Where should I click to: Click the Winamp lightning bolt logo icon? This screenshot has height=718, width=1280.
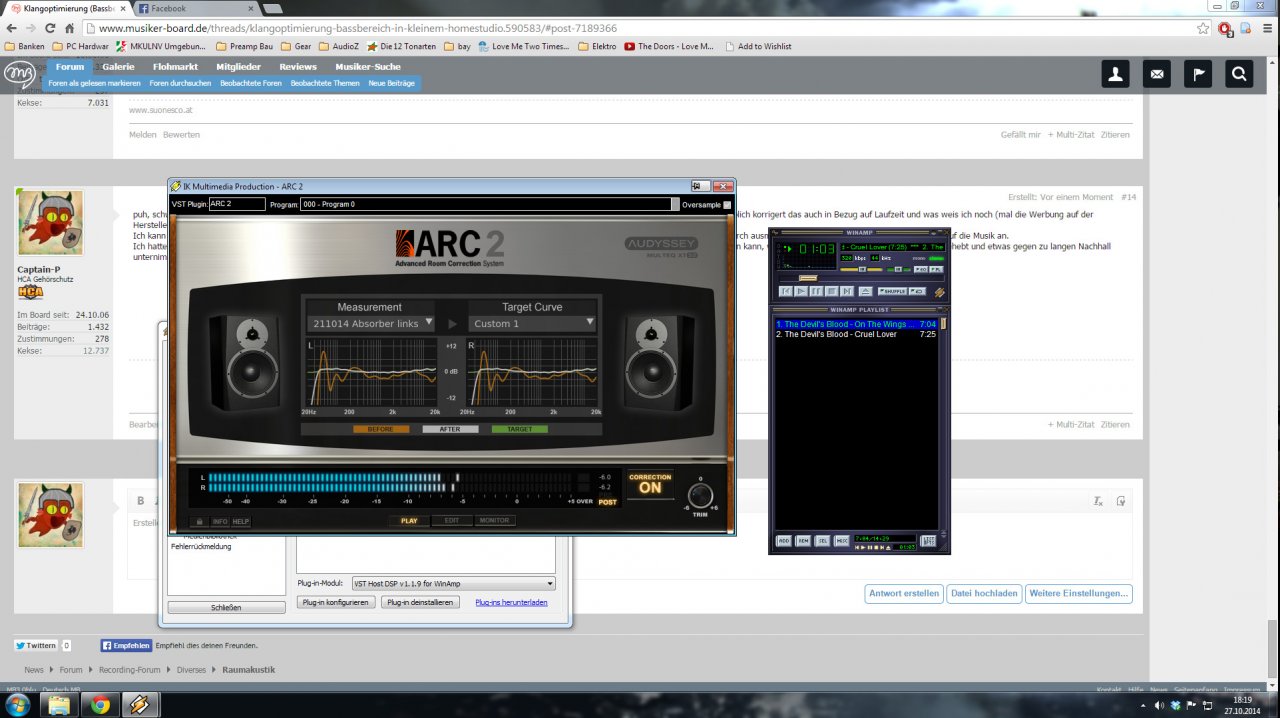pos(940,293)
